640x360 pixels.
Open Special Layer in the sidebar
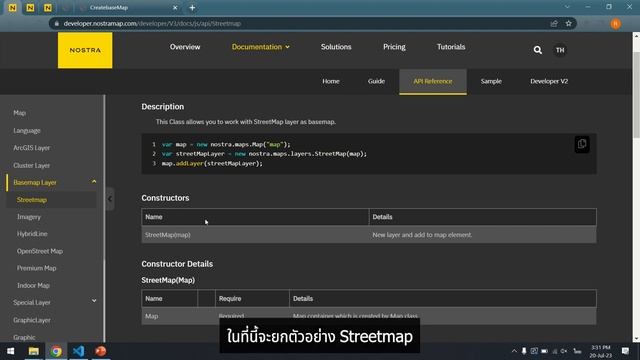pyautogui.click(x=32, y=302)
